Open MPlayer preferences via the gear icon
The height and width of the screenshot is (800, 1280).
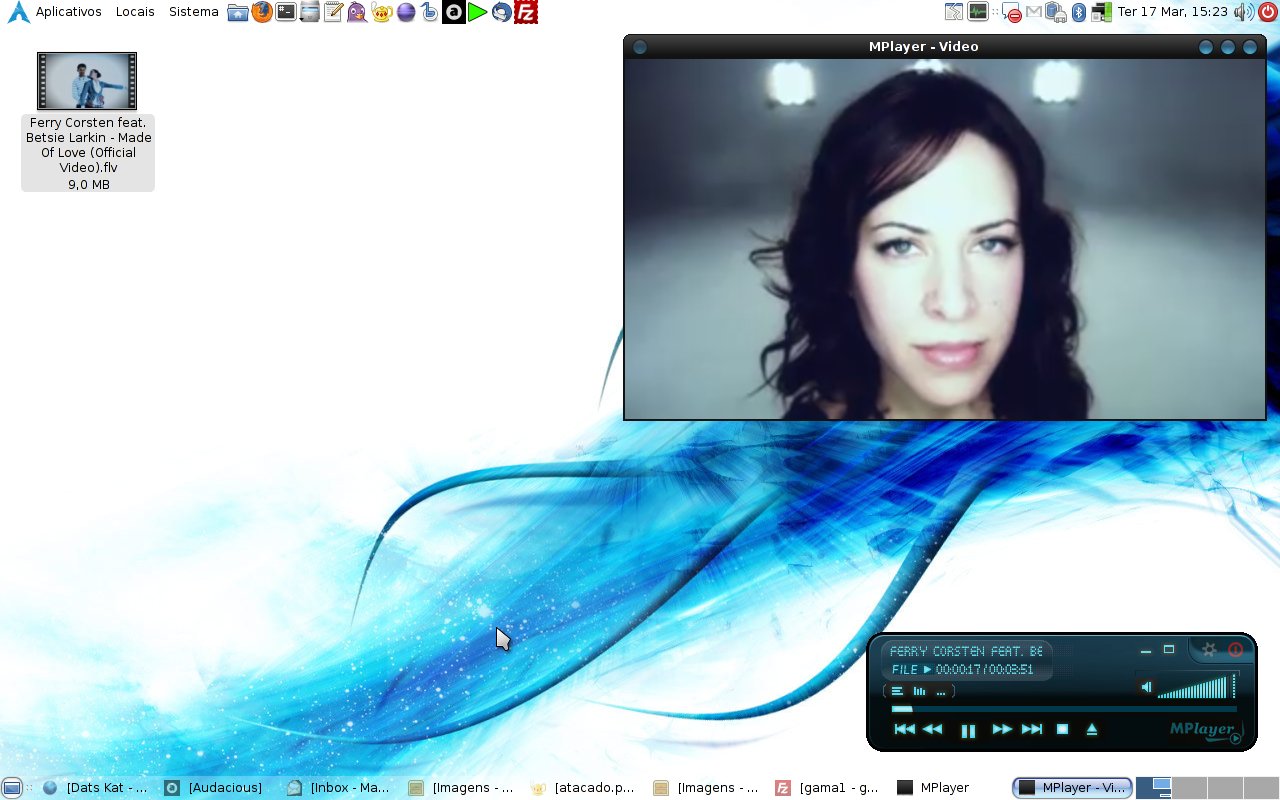[1209, 650]
